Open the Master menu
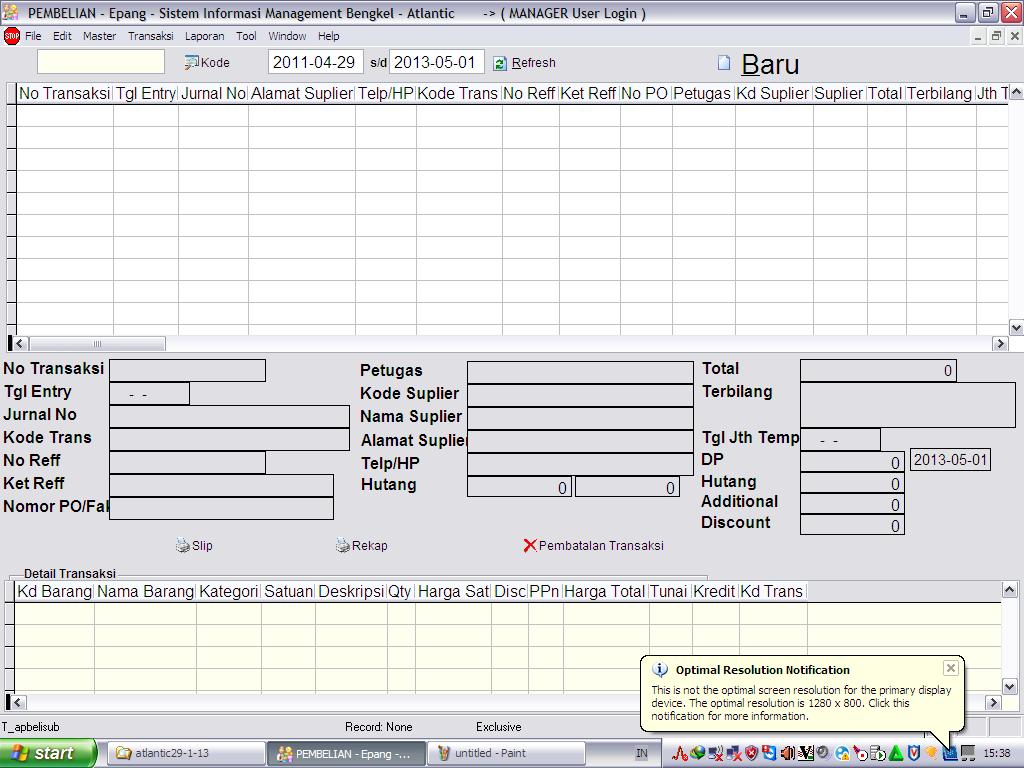This screenshot has height=768, width=1024. (x=99, y=36)
